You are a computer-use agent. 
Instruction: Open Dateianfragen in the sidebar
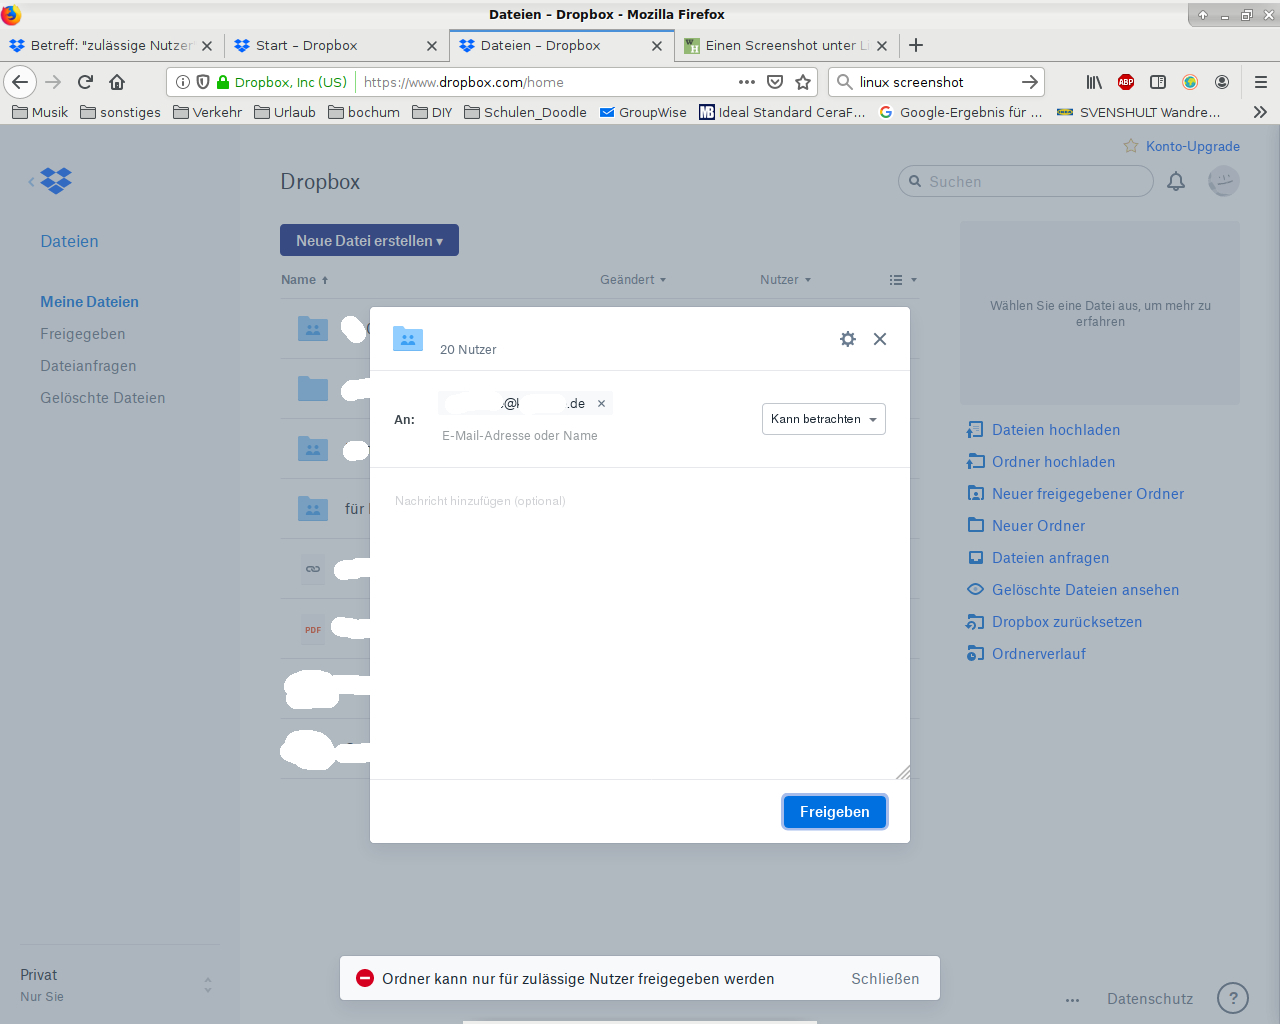coord(88,366)
